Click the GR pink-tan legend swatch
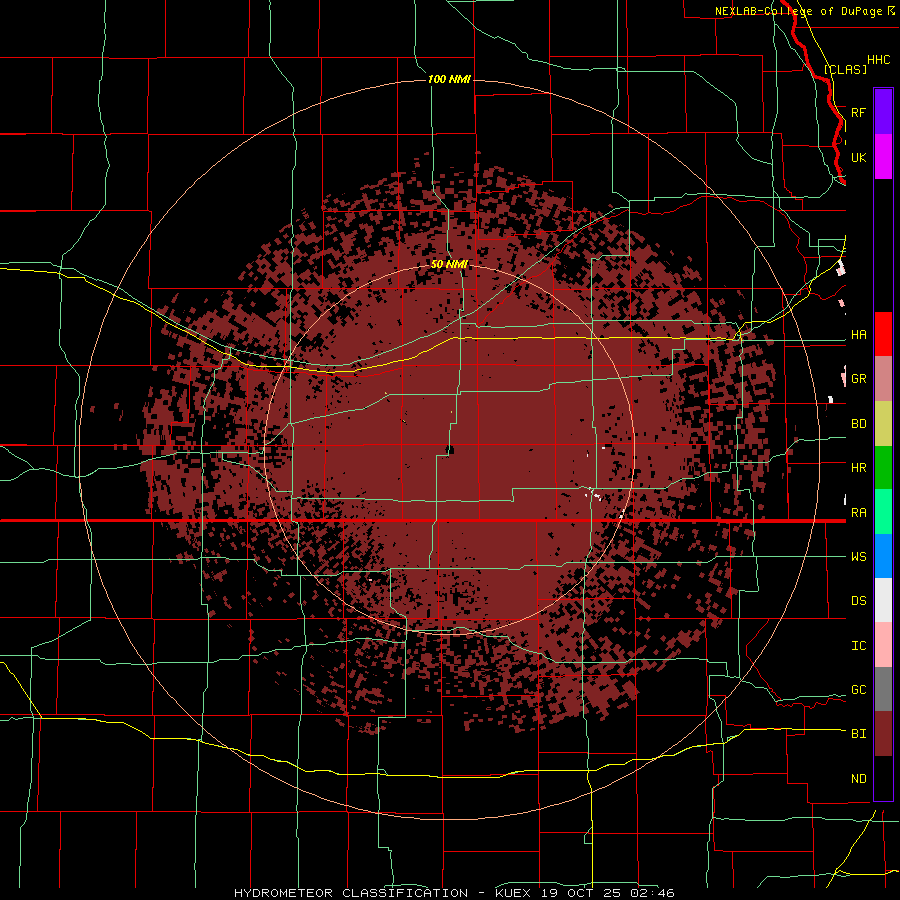 click(883, 379)
